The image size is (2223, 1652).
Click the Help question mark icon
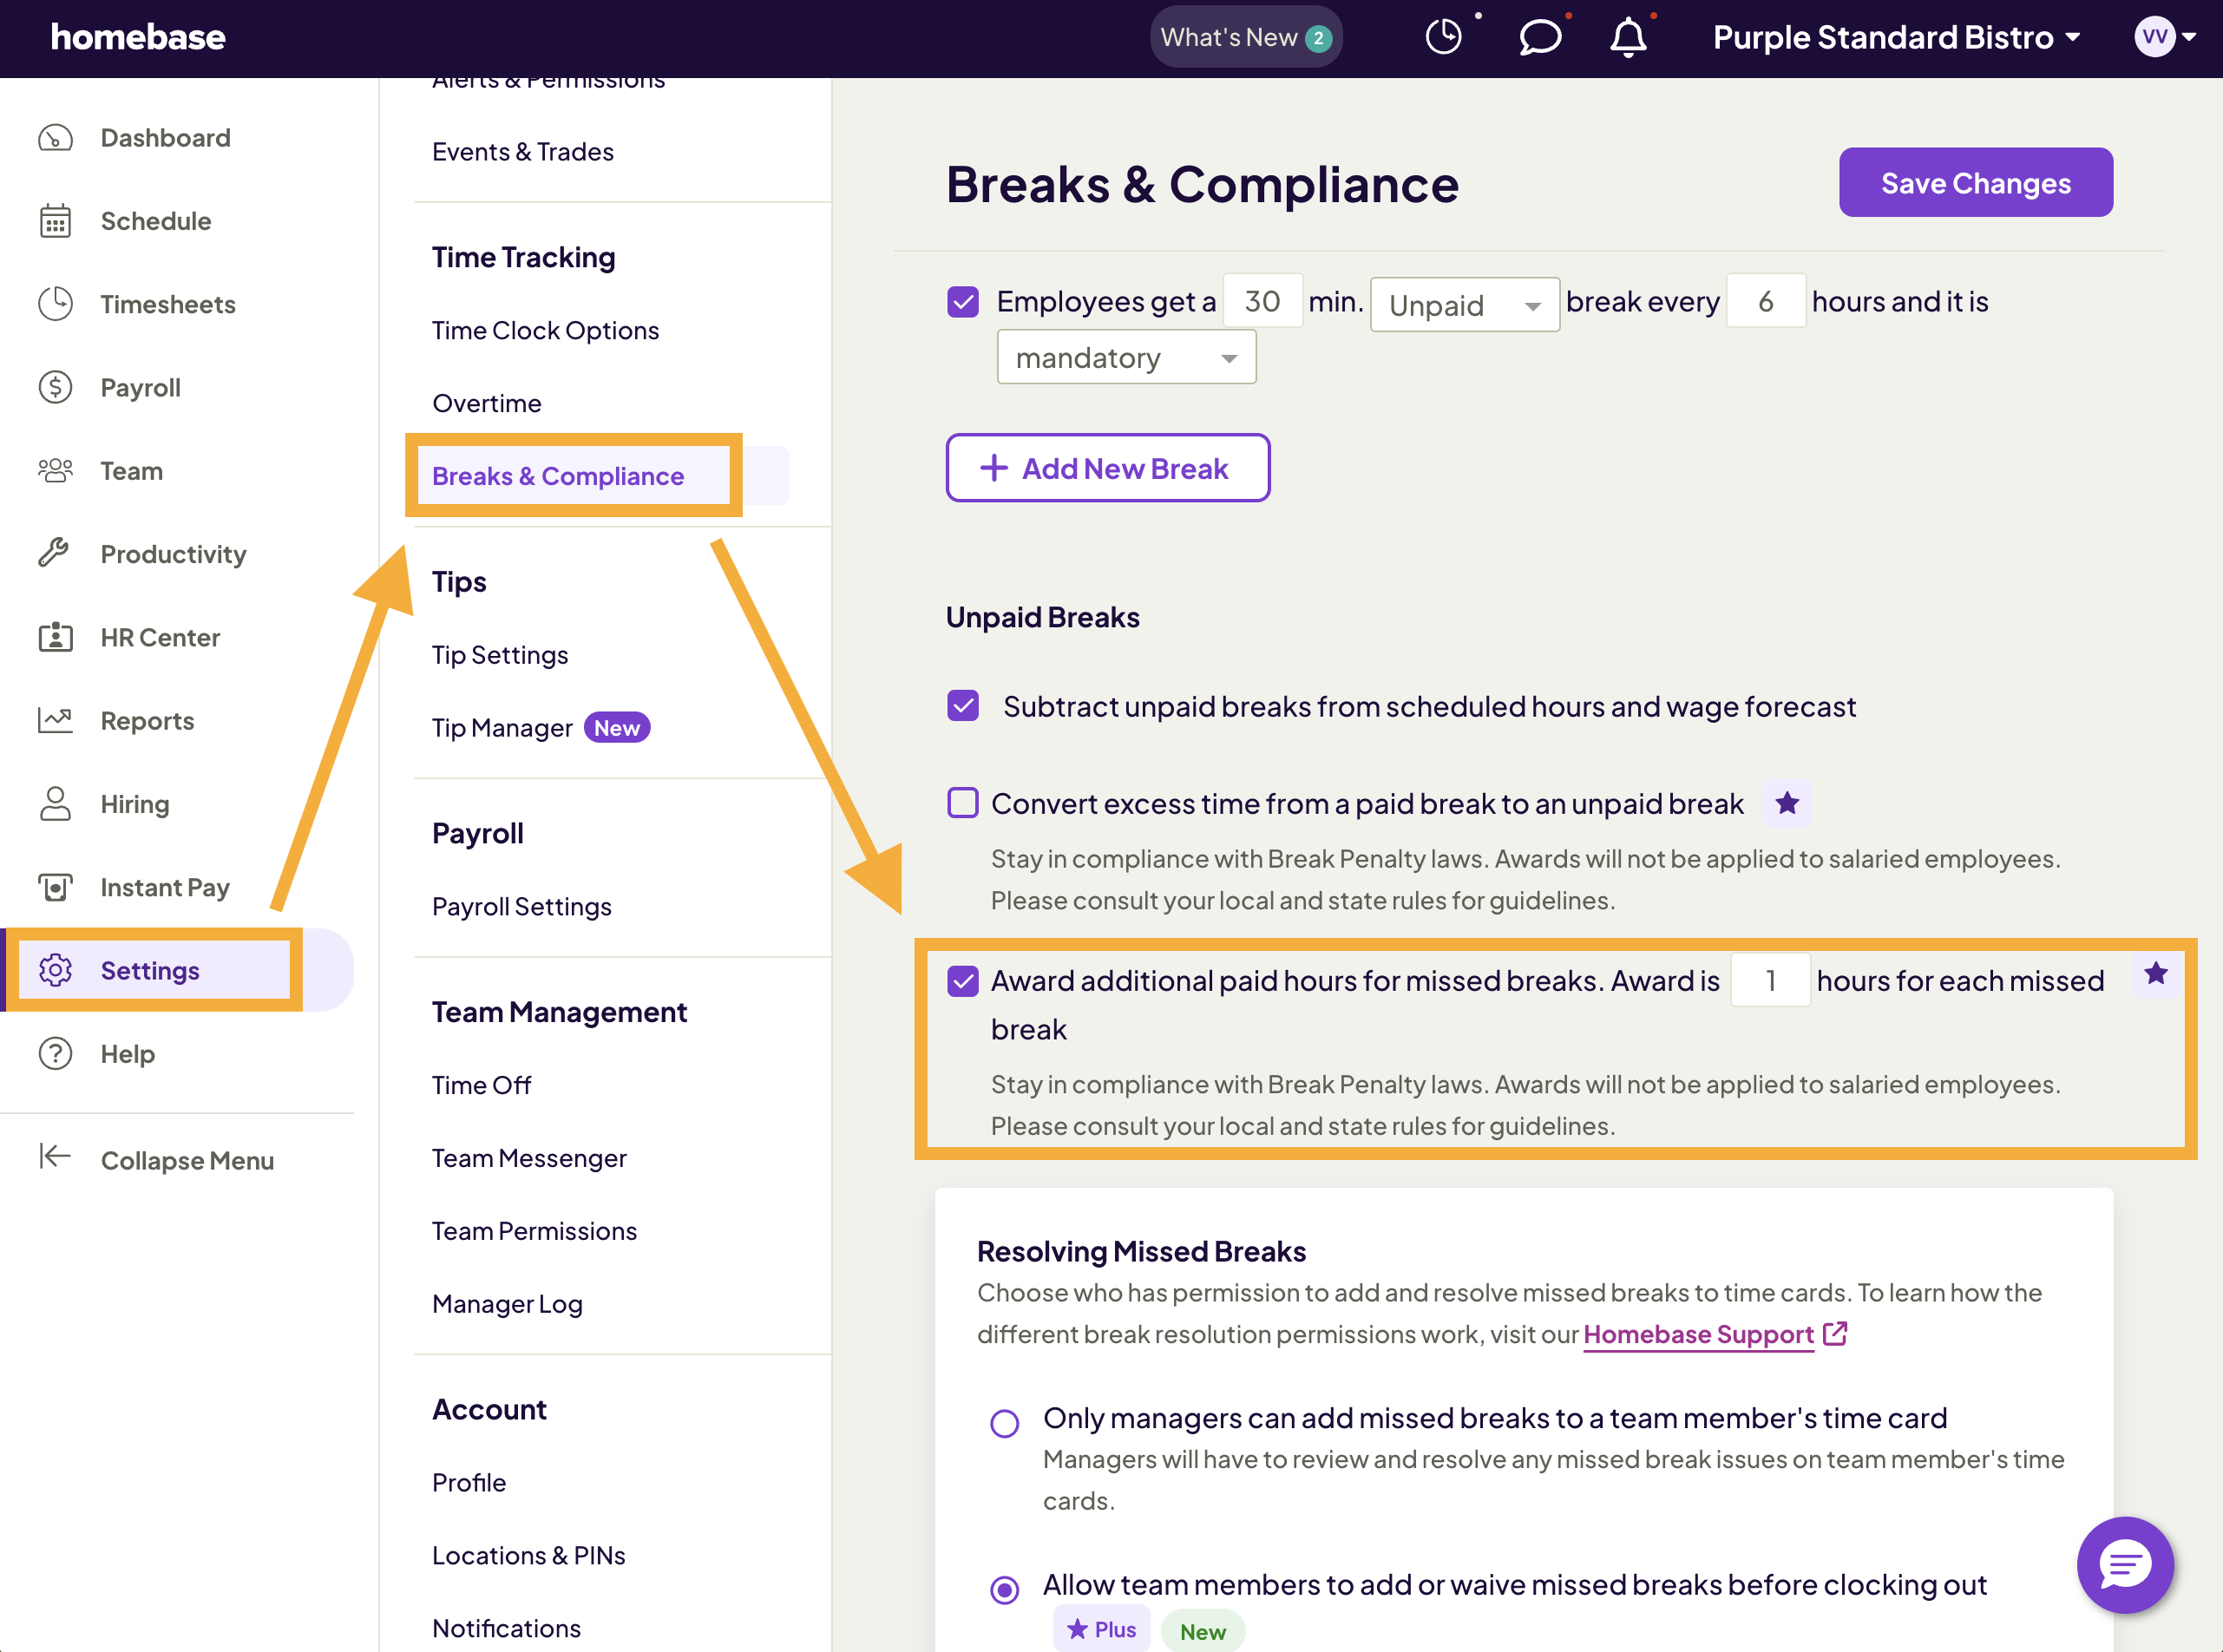pos(55,1054)
